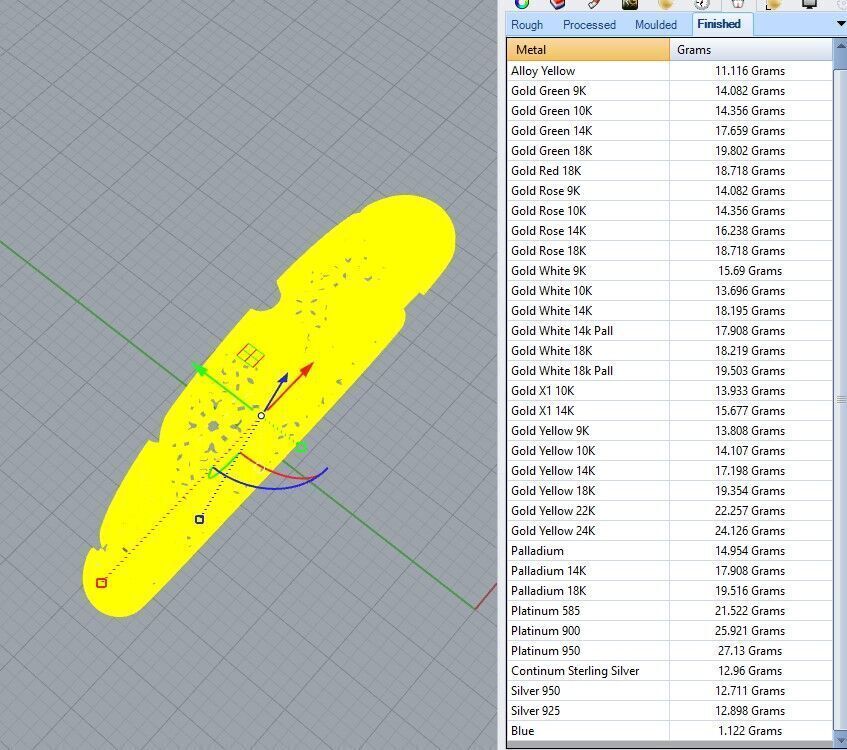Select the Platinum 950 row

670,651
